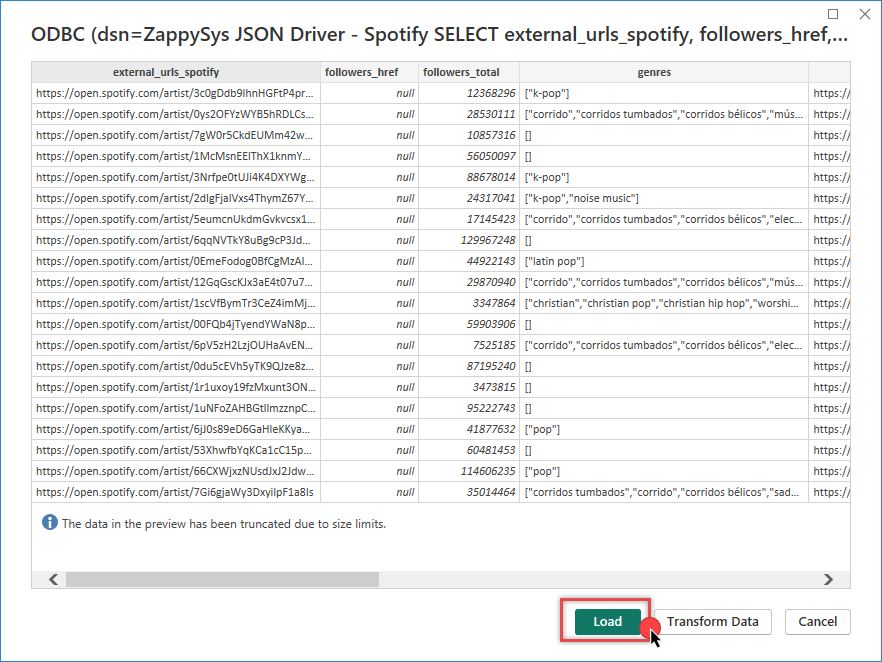Screen dimensions: 882x662
Task: Select the URL cell starting artist/6jJ0s89eD6
Action: (176, 429)
